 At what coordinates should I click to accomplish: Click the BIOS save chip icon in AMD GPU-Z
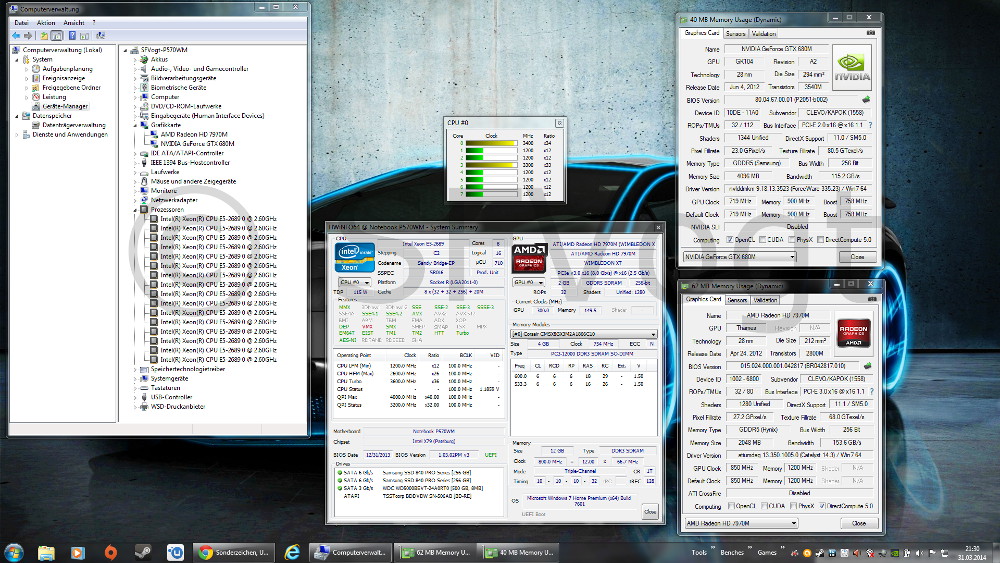[x=867, y=366]
